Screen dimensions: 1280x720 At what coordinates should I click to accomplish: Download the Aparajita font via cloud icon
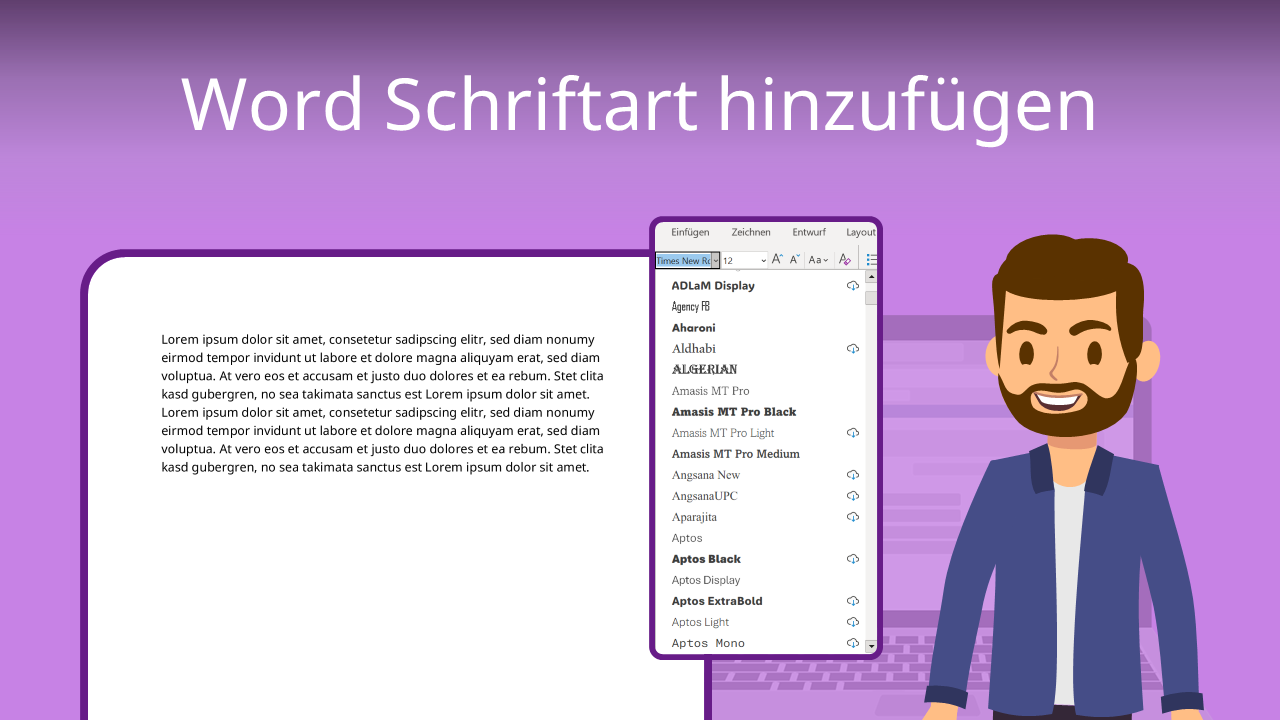tap(853, 517)
